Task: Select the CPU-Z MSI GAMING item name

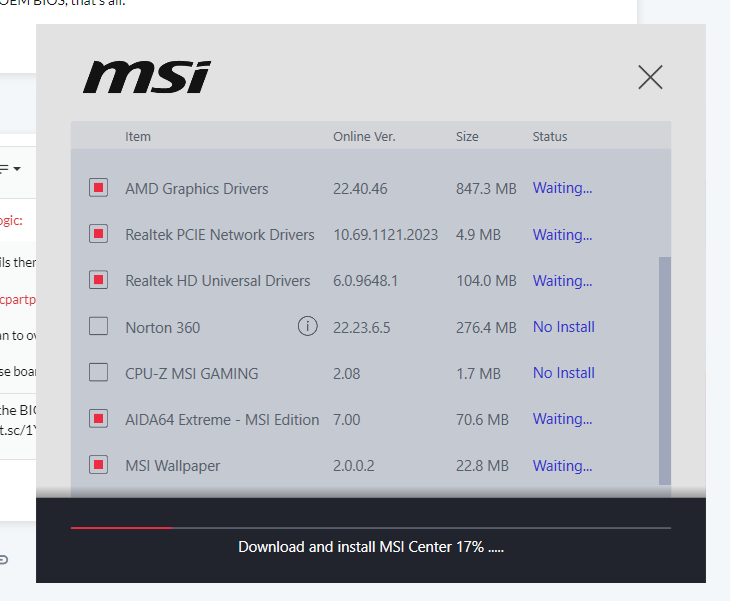Action: click(x=192, y=373)
